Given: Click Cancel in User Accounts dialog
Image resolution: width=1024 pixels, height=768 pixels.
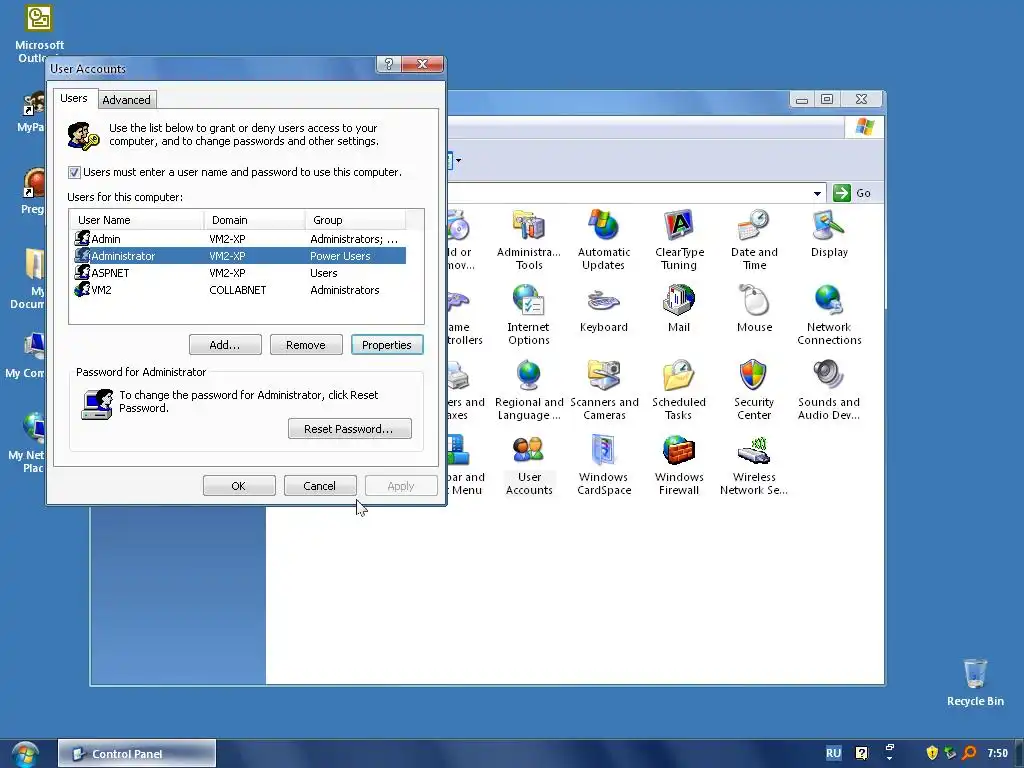Looking at the screenshot, I should pos(319,486).
